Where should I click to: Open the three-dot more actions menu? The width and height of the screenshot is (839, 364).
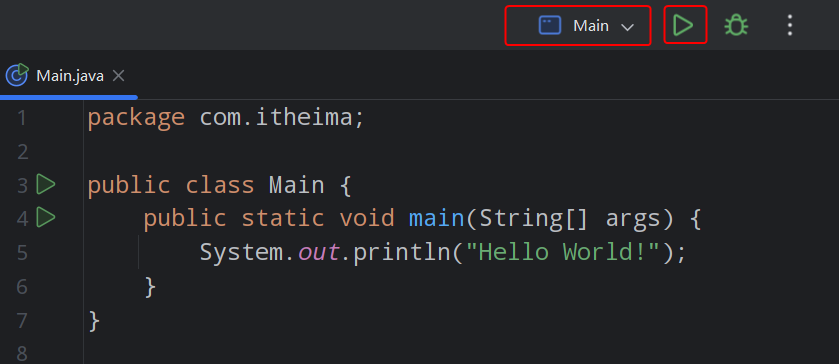[790, 25]
